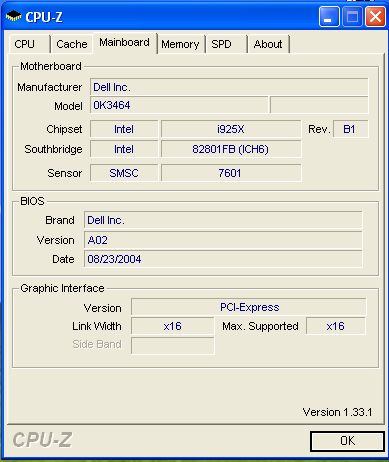Viewport: 389px width, 462px height.
Task: Click the greyed Side Band label
Action: pos(97,344)
